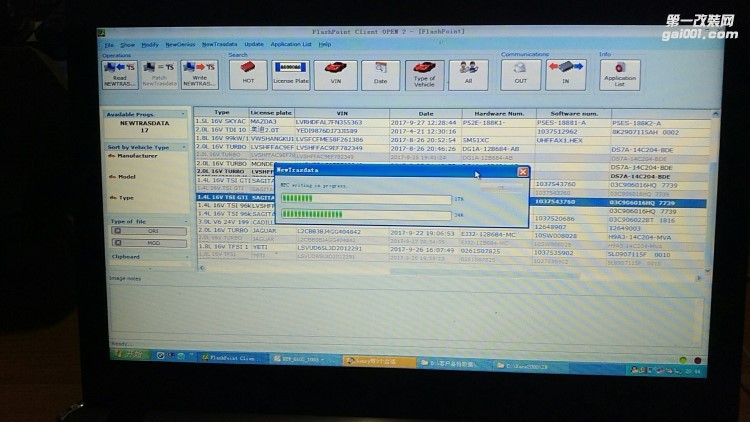
Task: Select Type of Vehicle search
Action: (x=424, y=74)
